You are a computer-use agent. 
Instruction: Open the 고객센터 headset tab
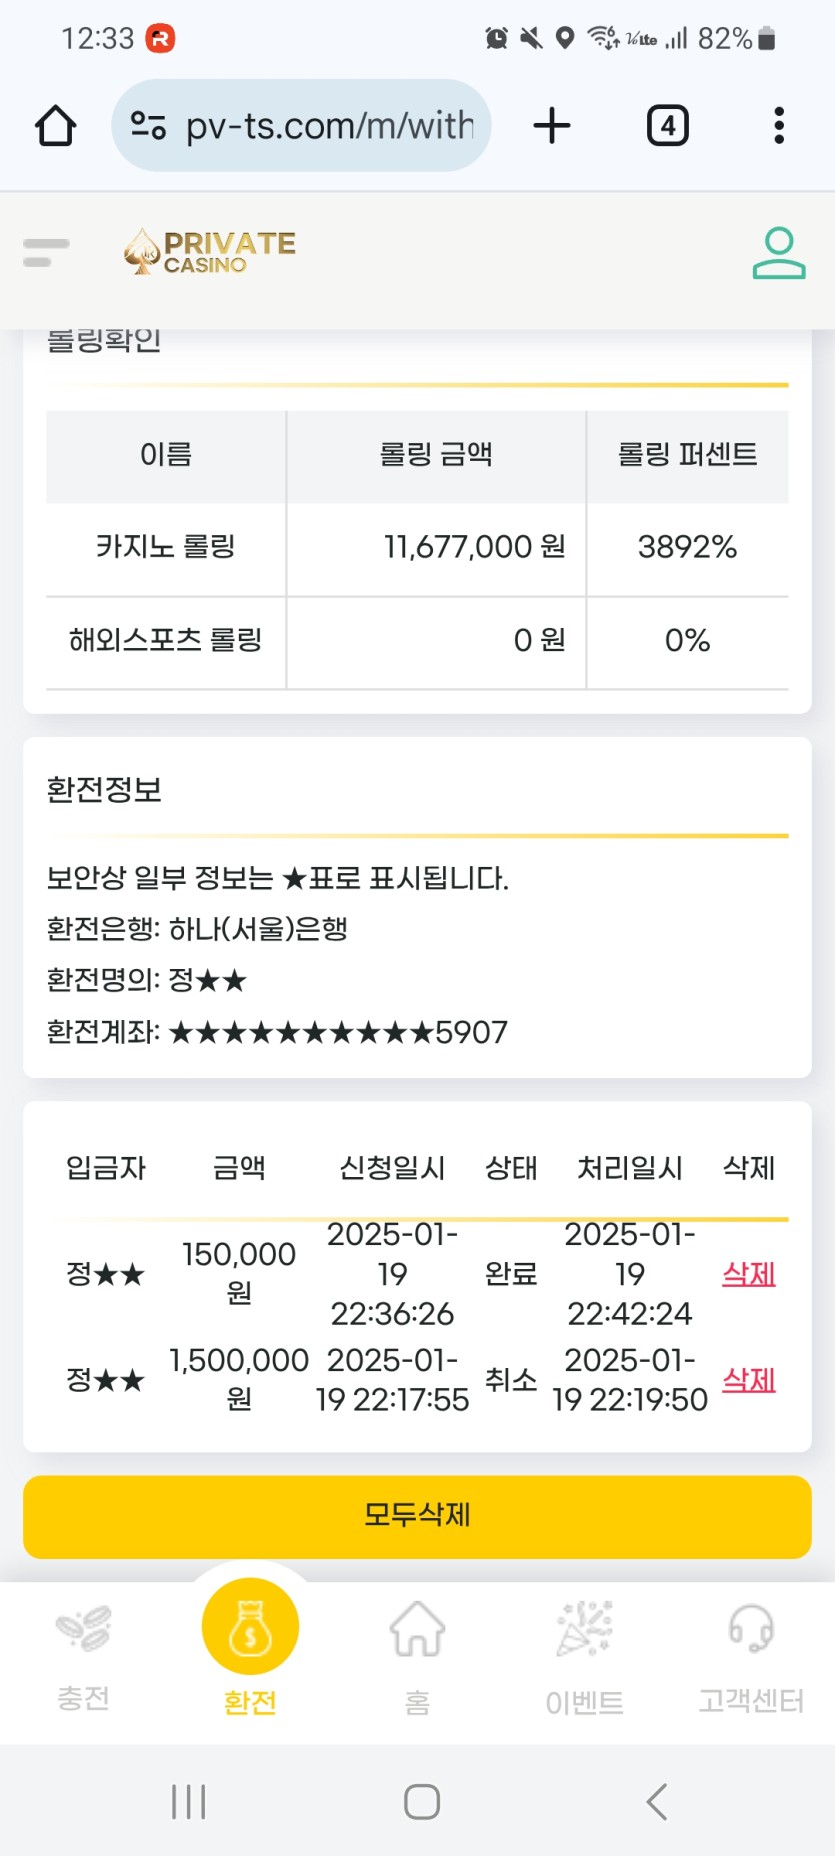pyautogui.click(x=751, y=1656)
